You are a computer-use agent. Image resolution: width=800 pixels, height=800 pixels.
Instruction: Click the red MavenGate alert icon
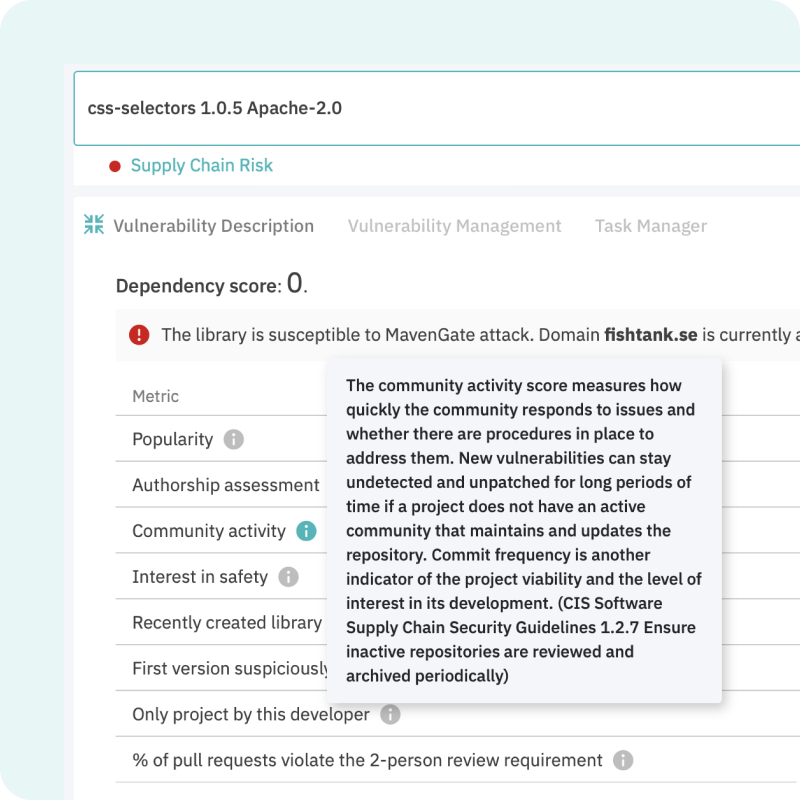point(139,335)
